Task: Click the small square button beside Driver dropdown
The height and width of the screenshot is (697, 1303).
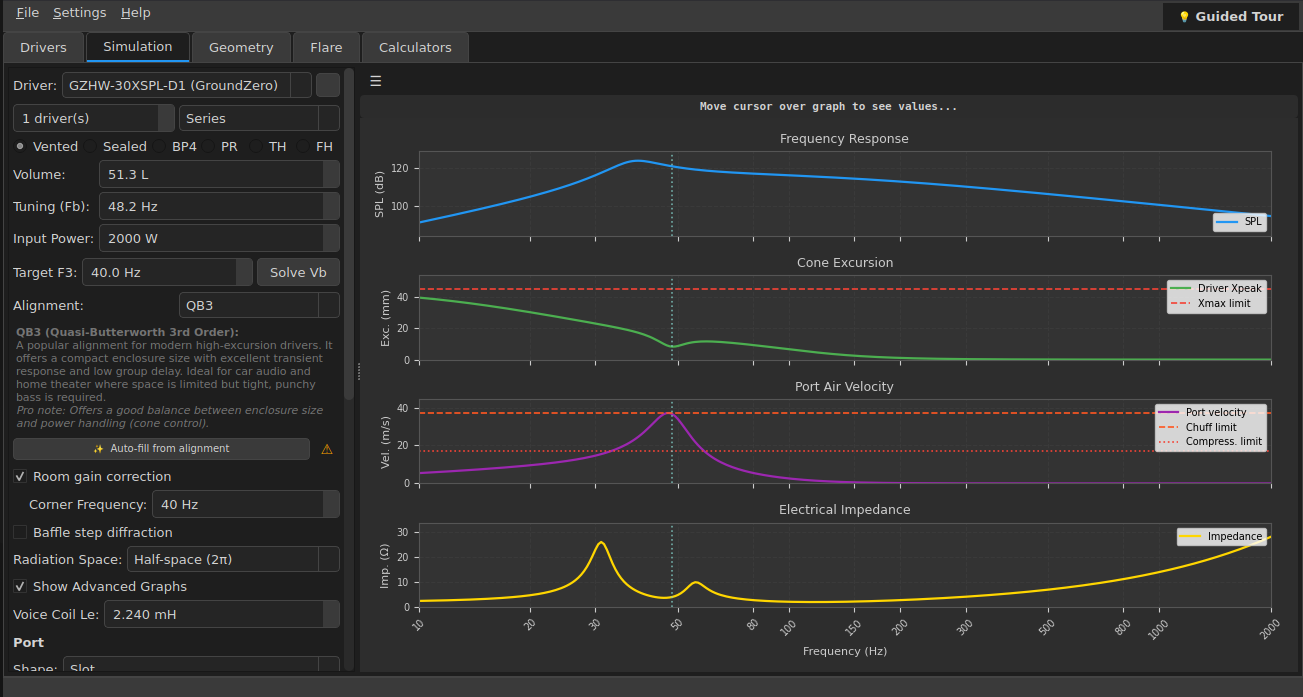Action: tap(328, 86)
